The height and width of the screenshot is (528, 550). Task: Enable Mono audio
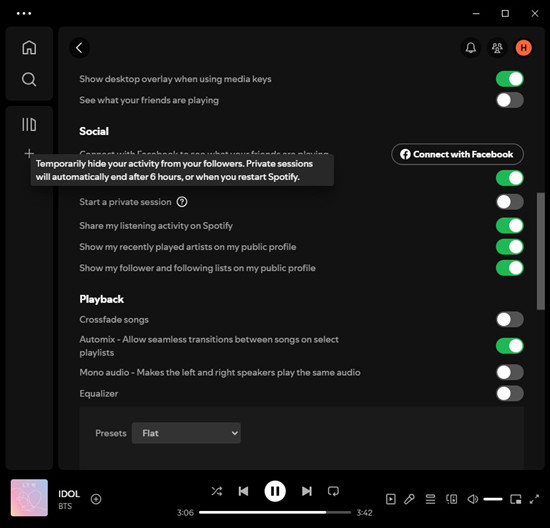[x=510, y=373]
